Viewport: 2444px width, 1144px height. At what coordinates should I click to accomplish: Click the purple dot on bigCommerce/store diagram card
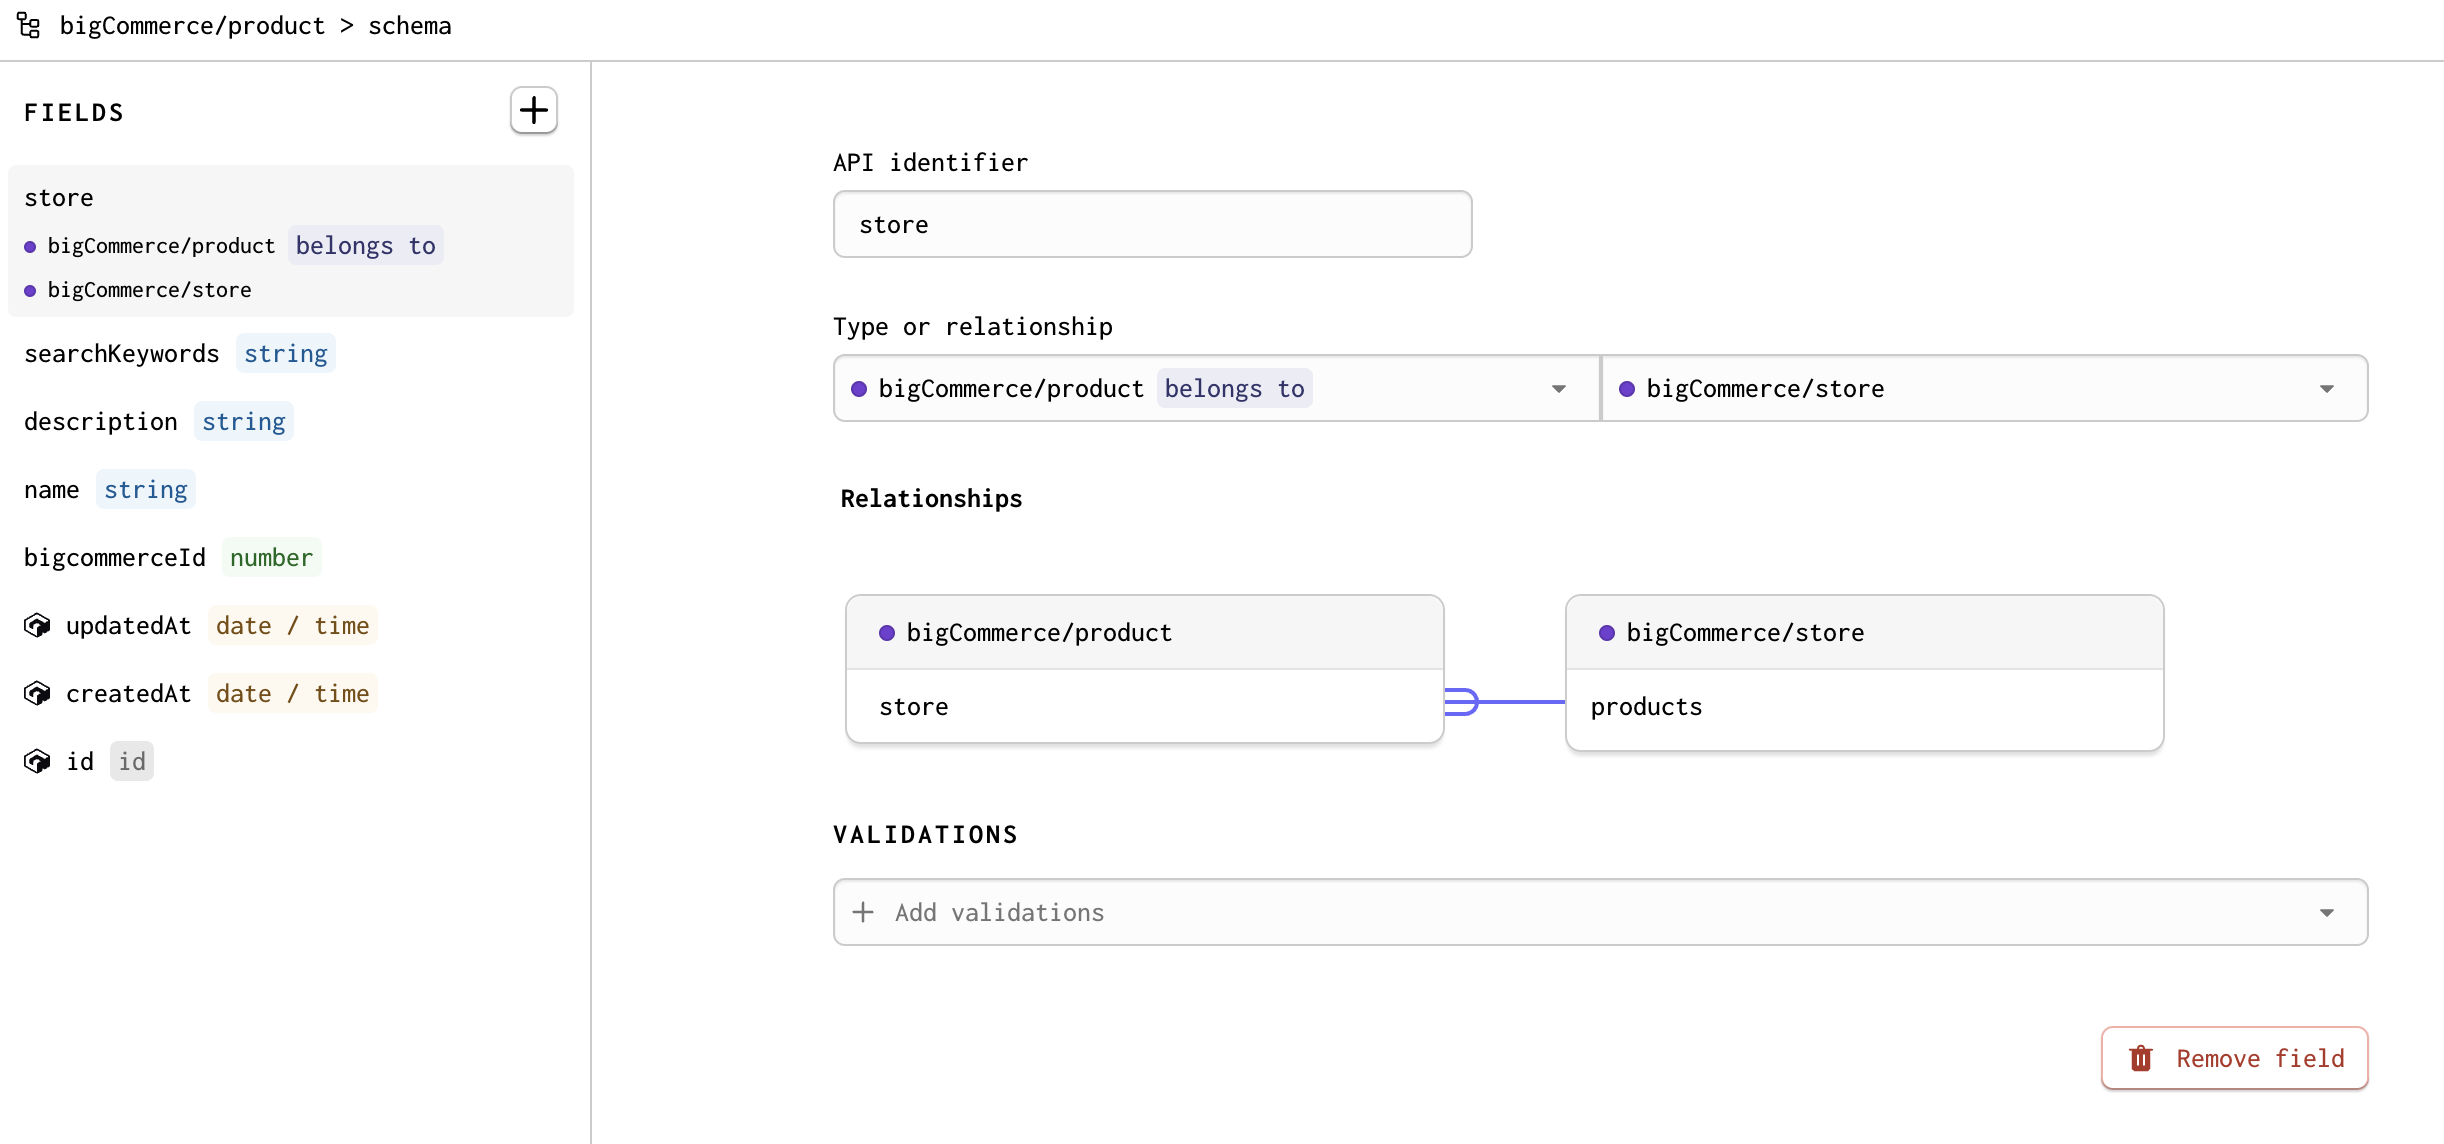pos(1607,632)
